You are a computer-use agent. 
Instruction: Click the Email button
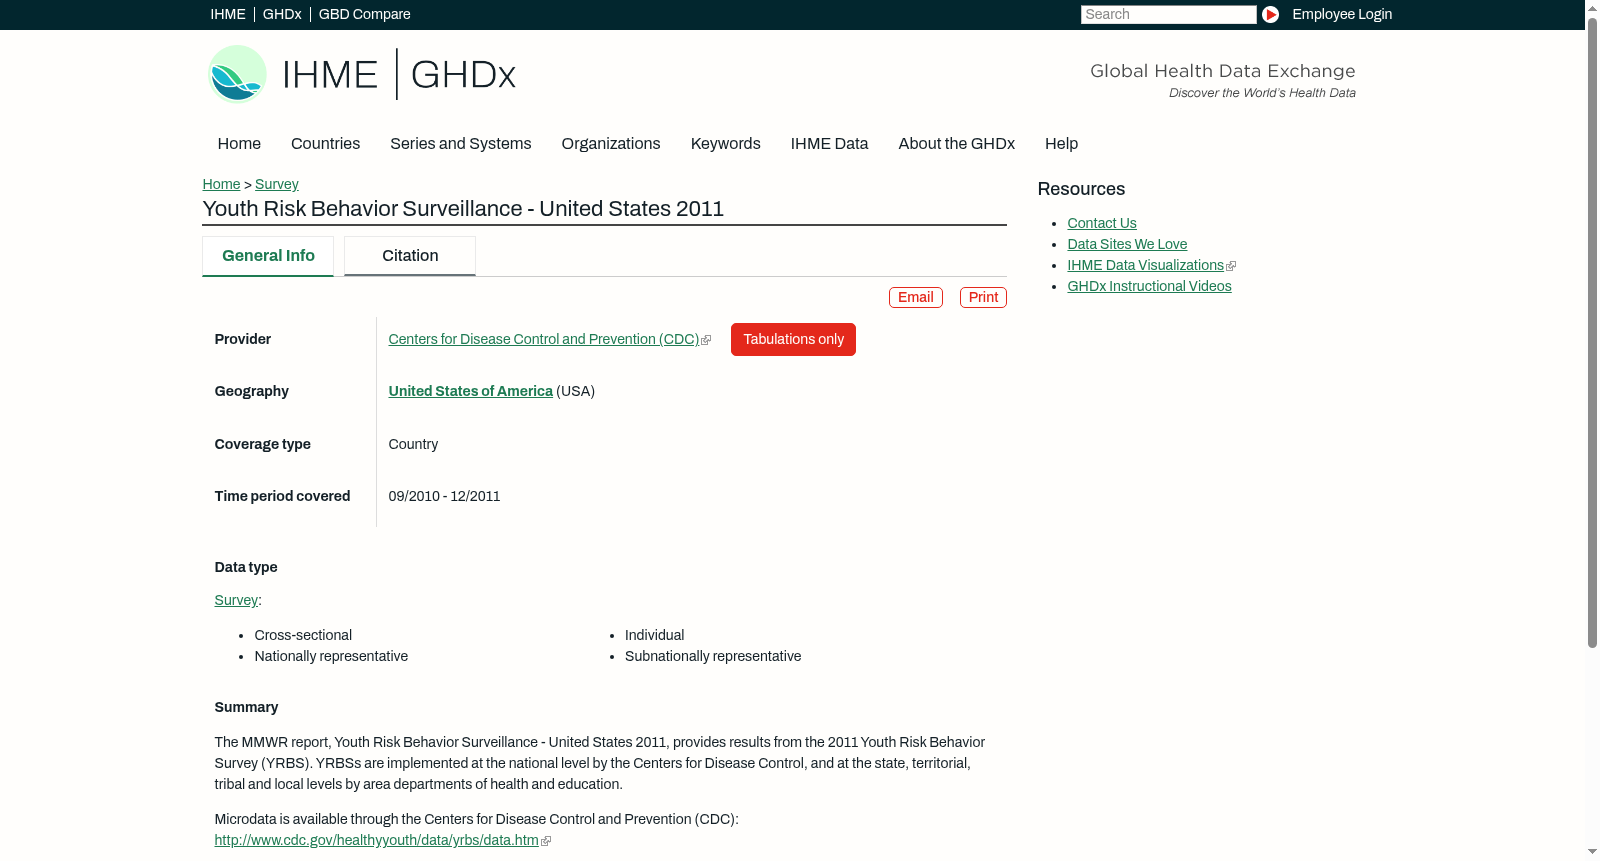pos(916,297)
